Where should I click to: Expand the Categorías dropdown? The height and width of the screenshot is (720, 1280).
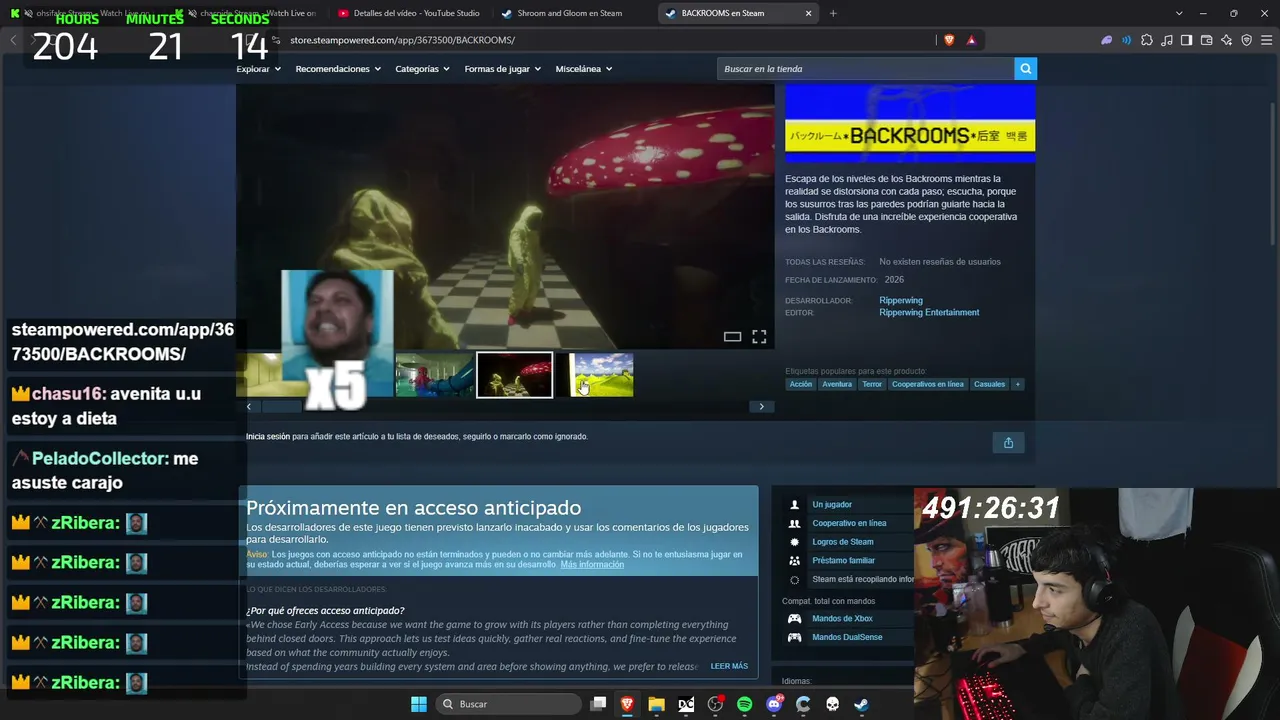(422, 69)
